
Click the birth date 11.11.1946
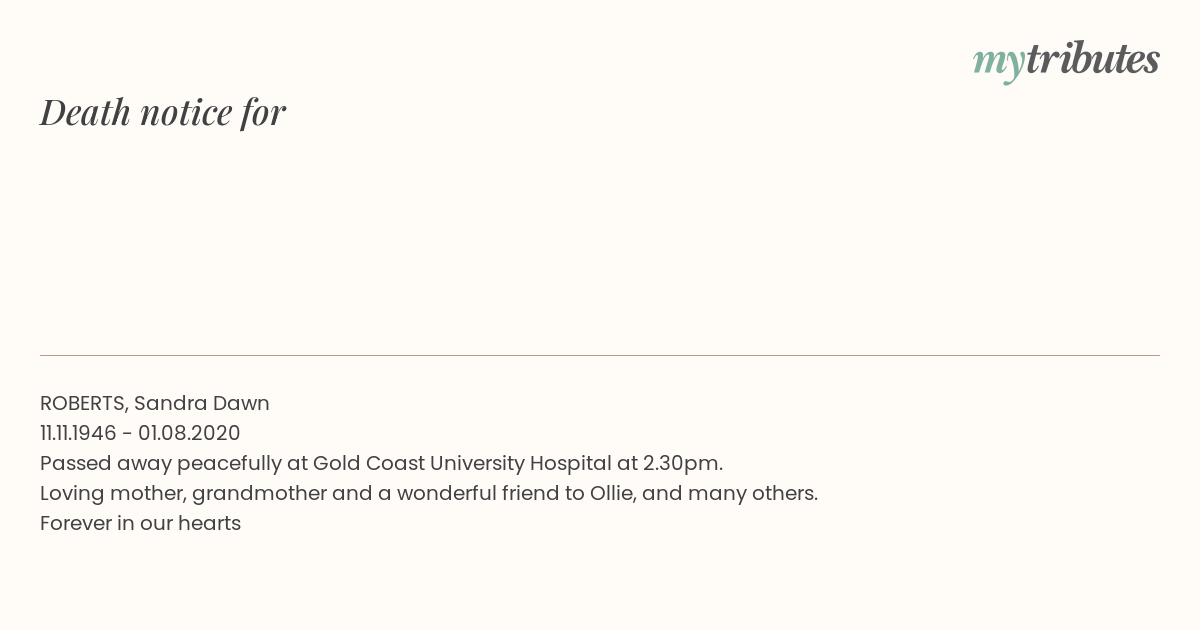(78, 433)
